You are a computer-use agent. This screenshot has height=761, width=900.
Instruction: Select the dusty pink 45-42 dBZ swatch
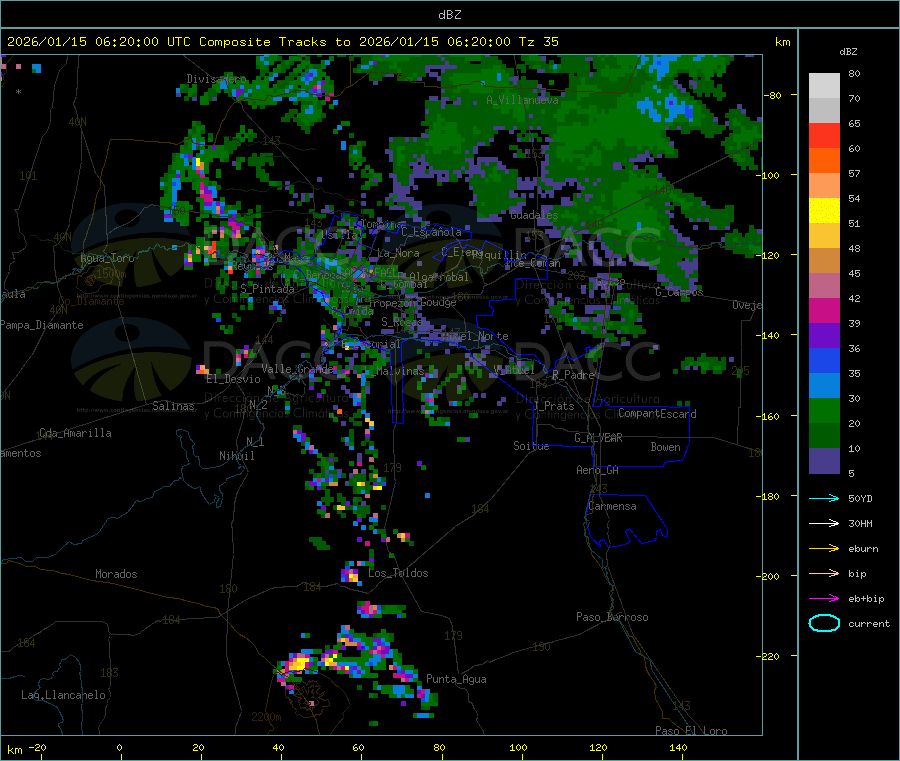coord(824,285)
